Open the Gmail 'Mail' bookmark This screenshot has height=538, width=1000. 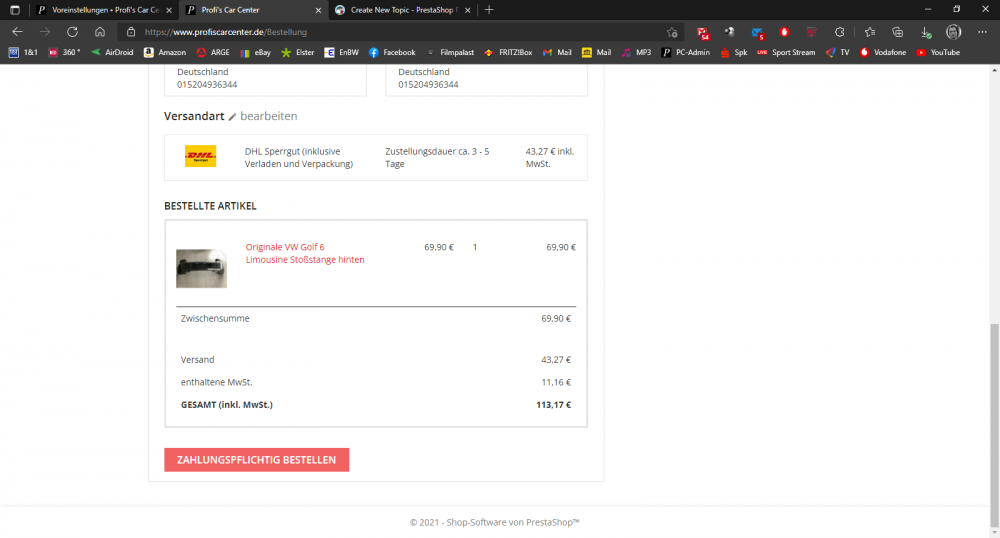(x=557, y=52)
